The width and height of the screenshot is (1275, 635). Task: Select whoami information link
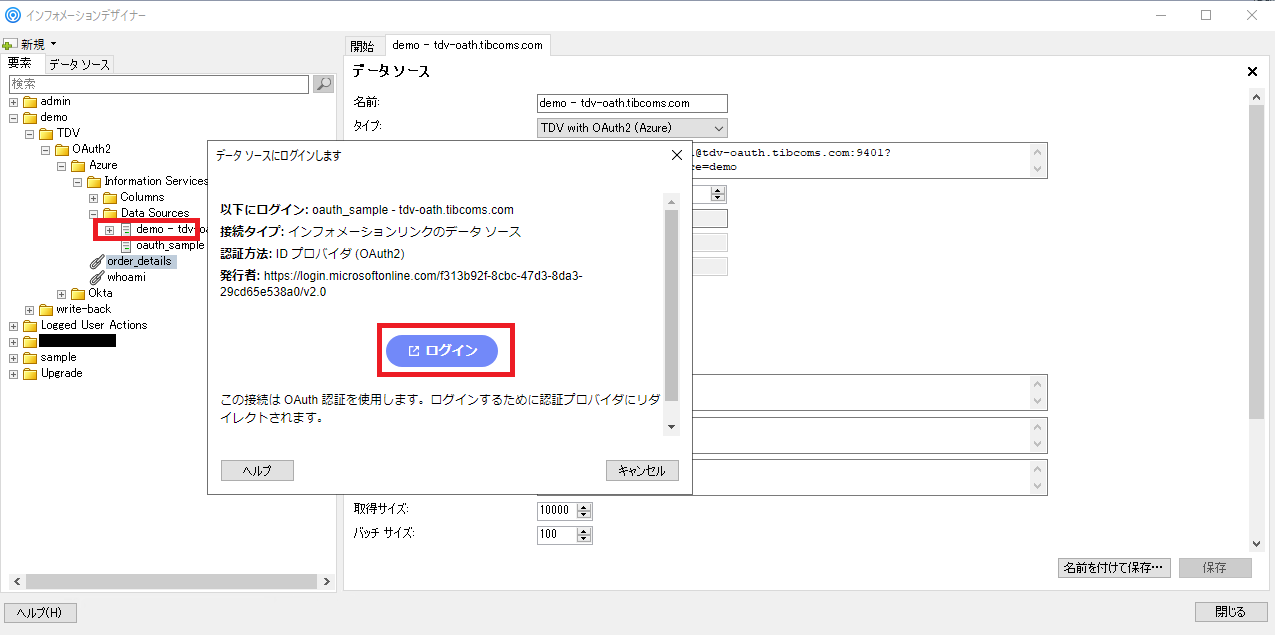click(126, 278)
